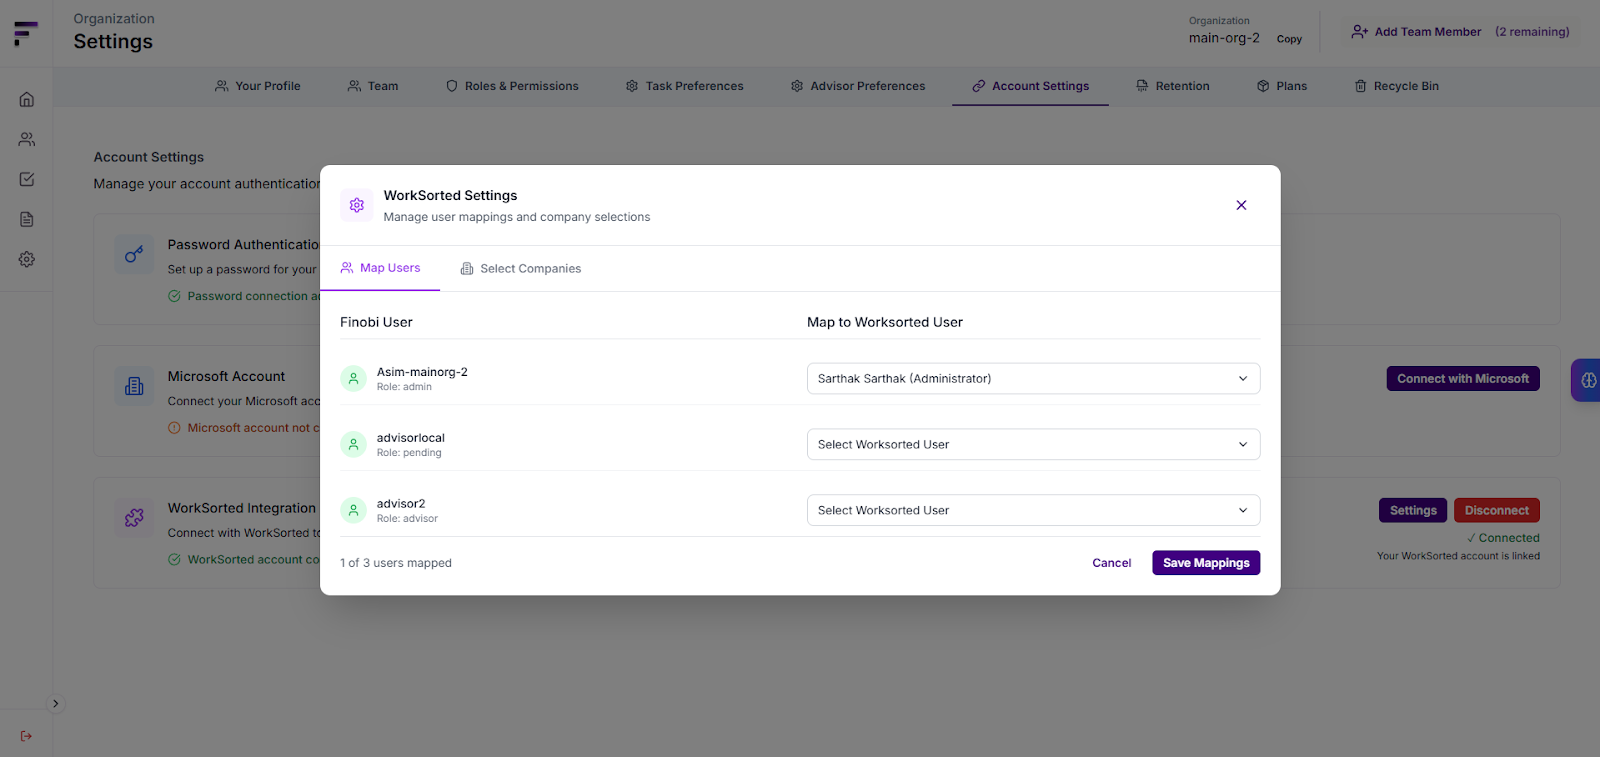Screen dimensions: 1600x757
Task: Click the Save Mappings button
Action: 1205,563
